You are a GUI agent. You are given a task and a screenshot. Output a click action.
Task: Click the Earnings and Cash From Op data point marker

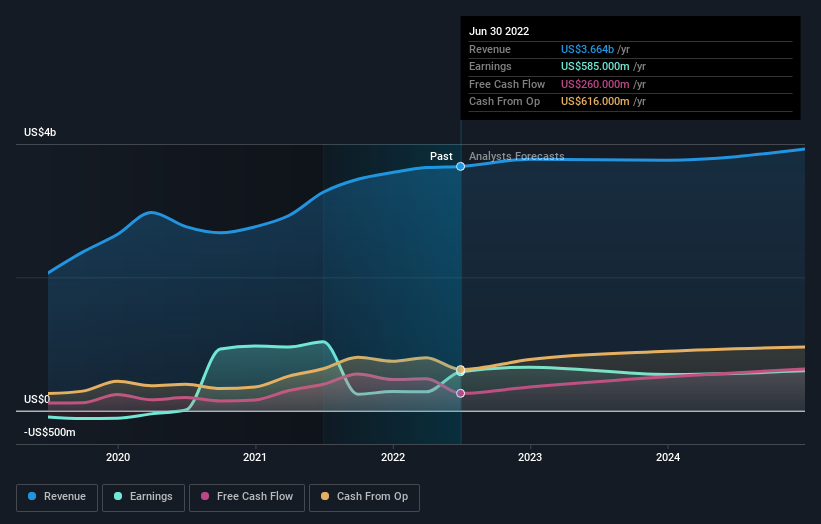coord(460,370)
